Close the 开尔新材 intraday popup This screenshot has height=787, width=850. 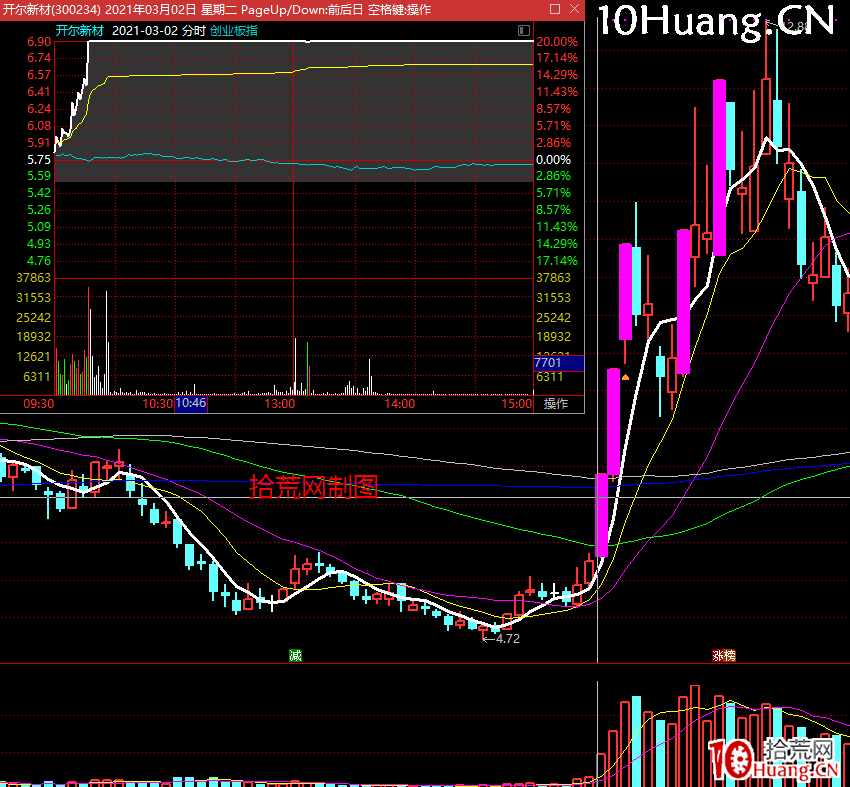575,9
